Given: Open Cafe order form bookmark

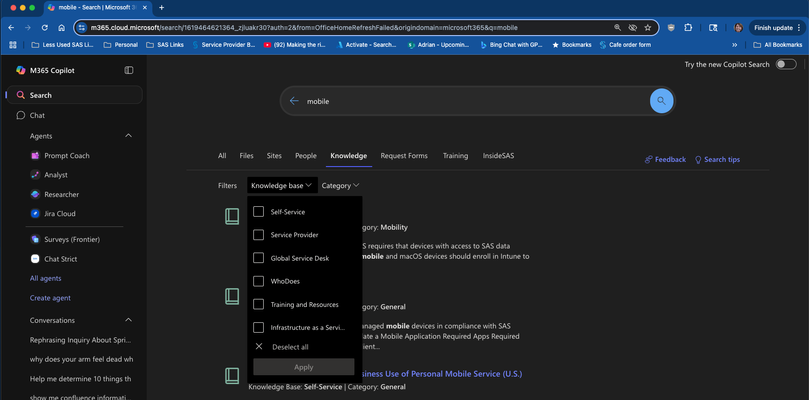Looking at the screenshot, I should [x=625, y=45].
